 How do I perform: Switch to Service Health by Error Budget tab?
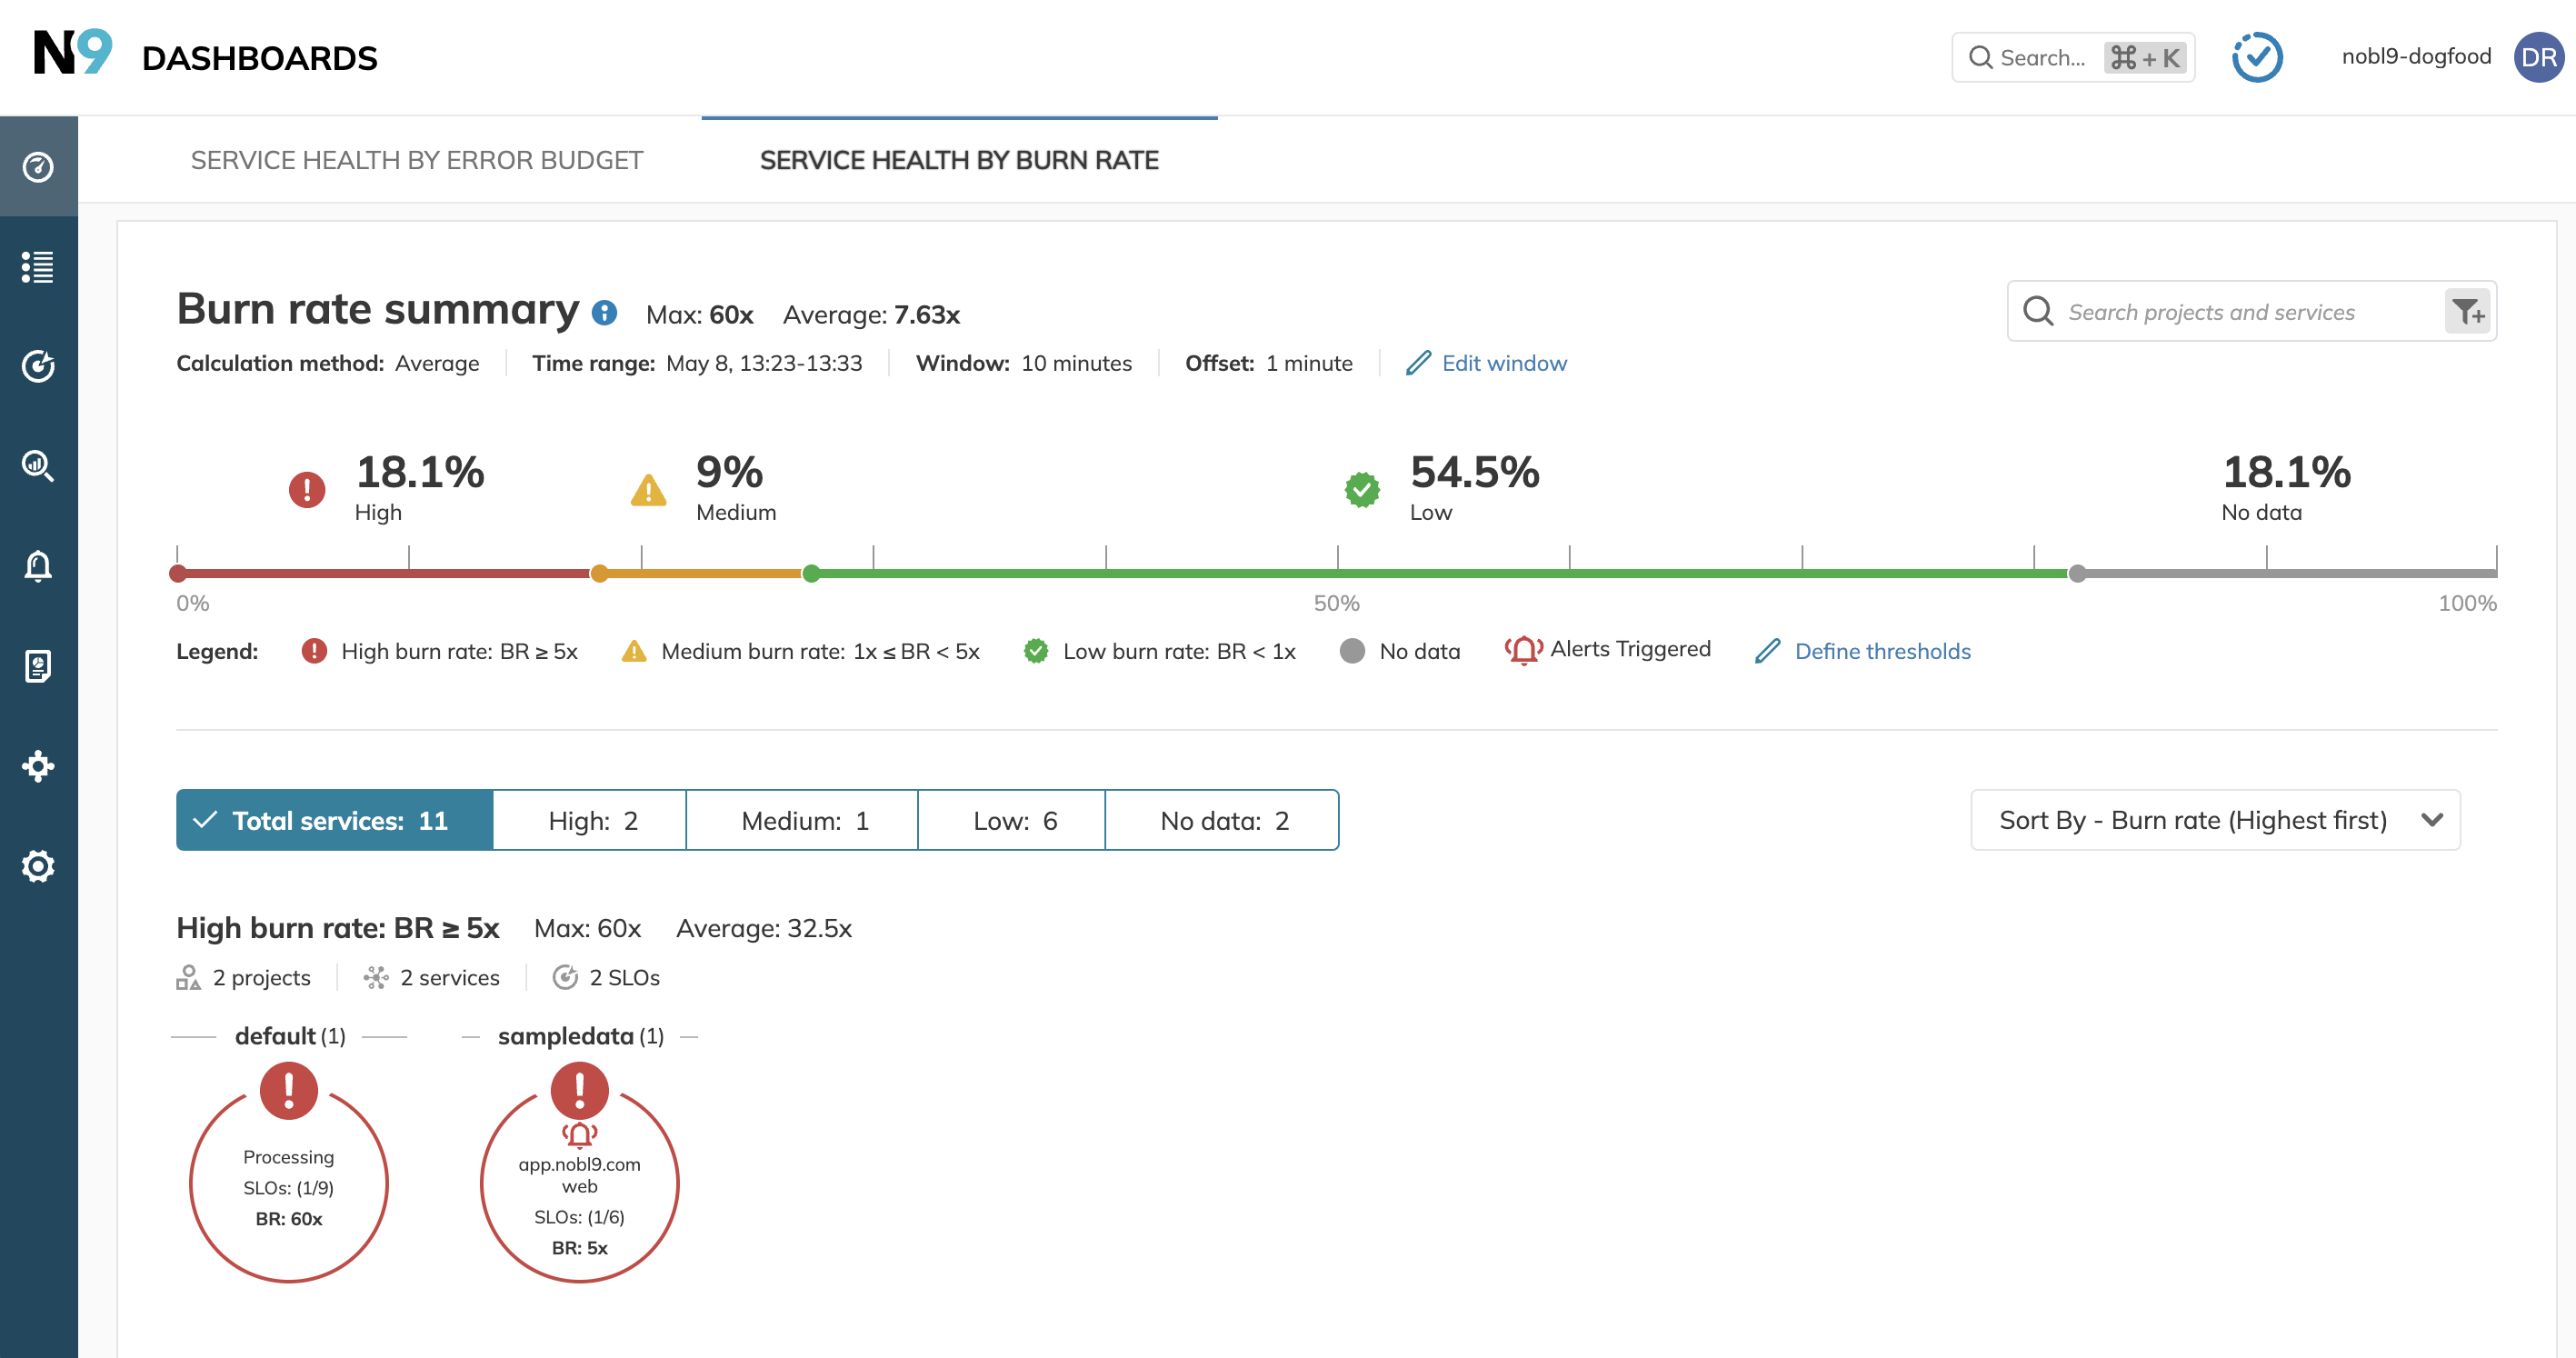click(416, 160)
